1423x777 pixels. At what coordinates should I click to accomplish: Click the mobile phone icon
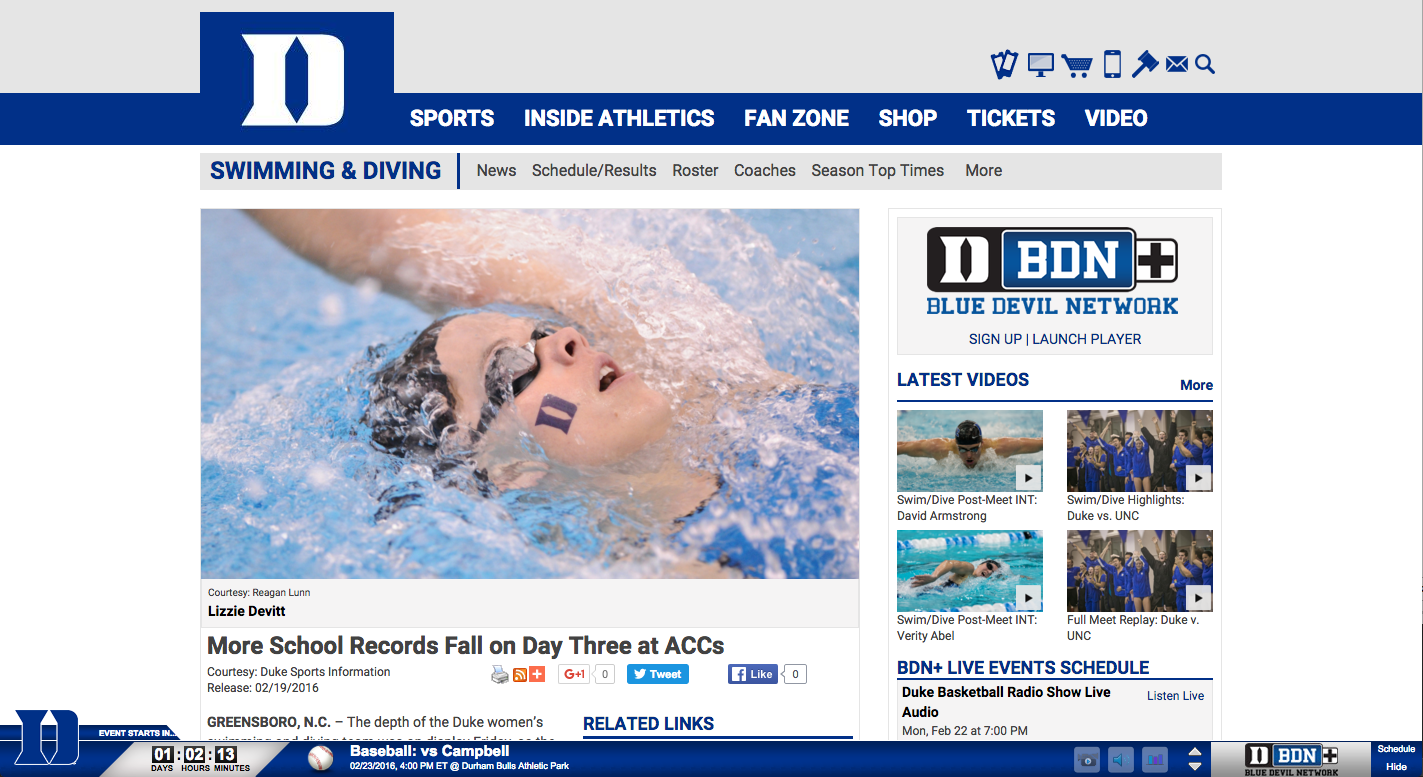tap(1112, 65)
